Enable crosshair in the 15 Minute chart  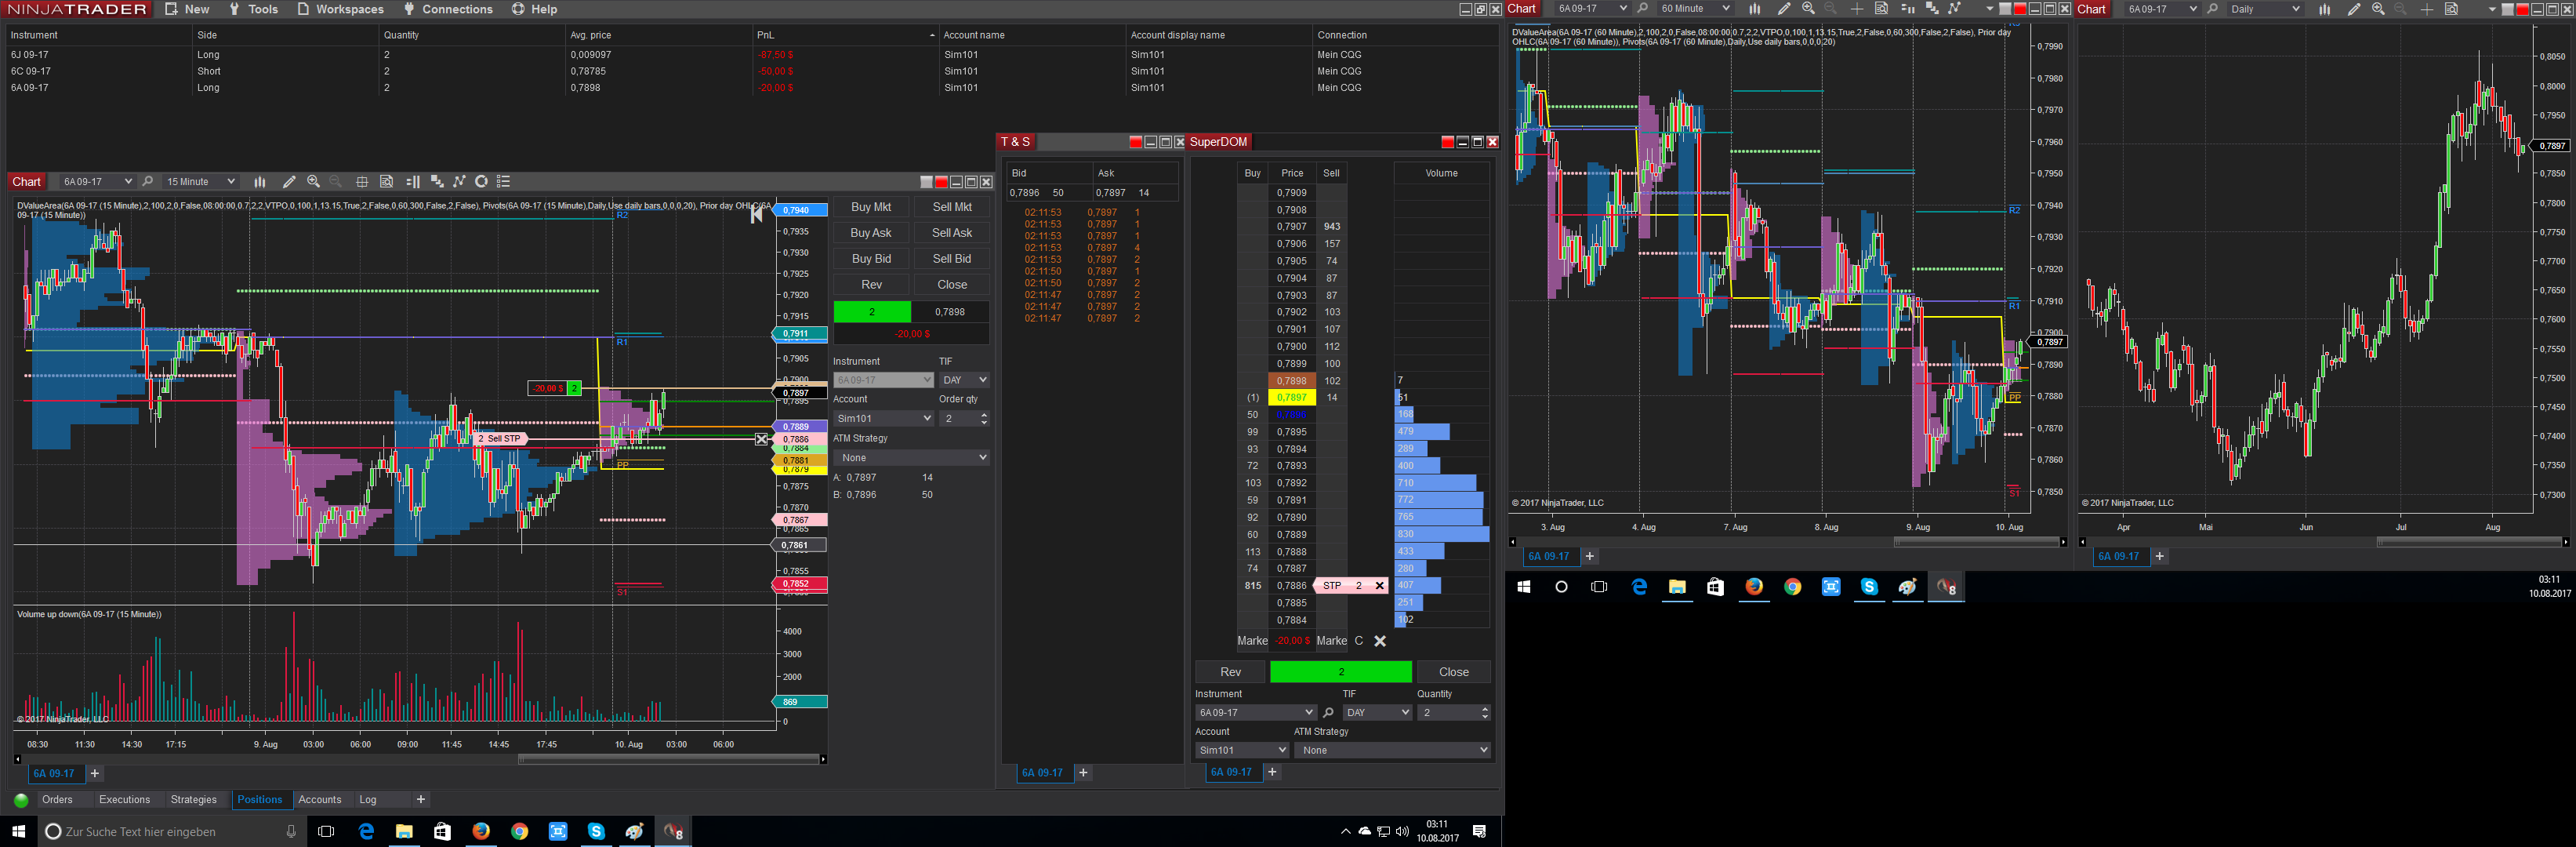[x=362, y=182]
